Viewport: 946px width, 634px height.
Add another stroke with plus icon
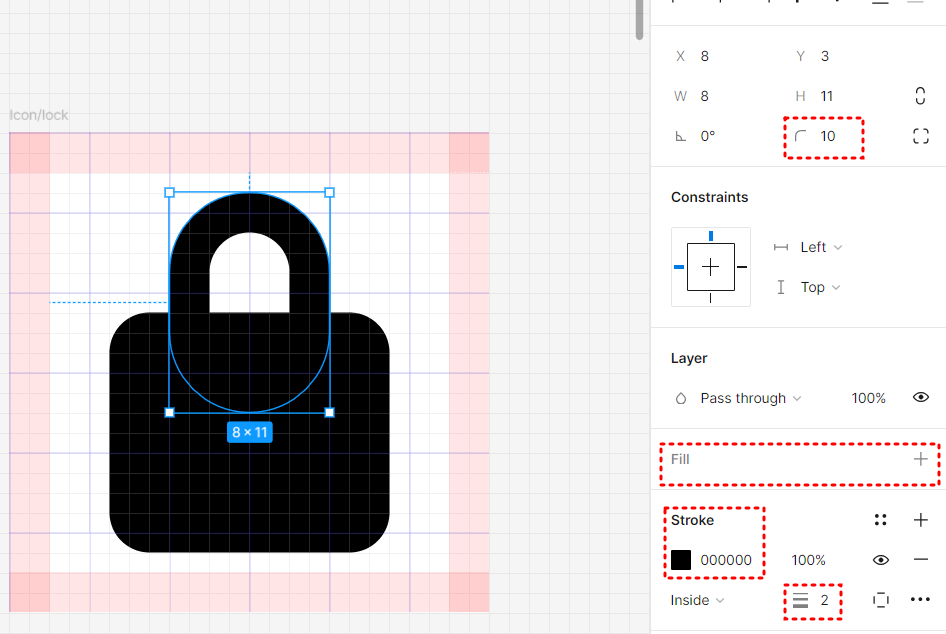point(920,519)
